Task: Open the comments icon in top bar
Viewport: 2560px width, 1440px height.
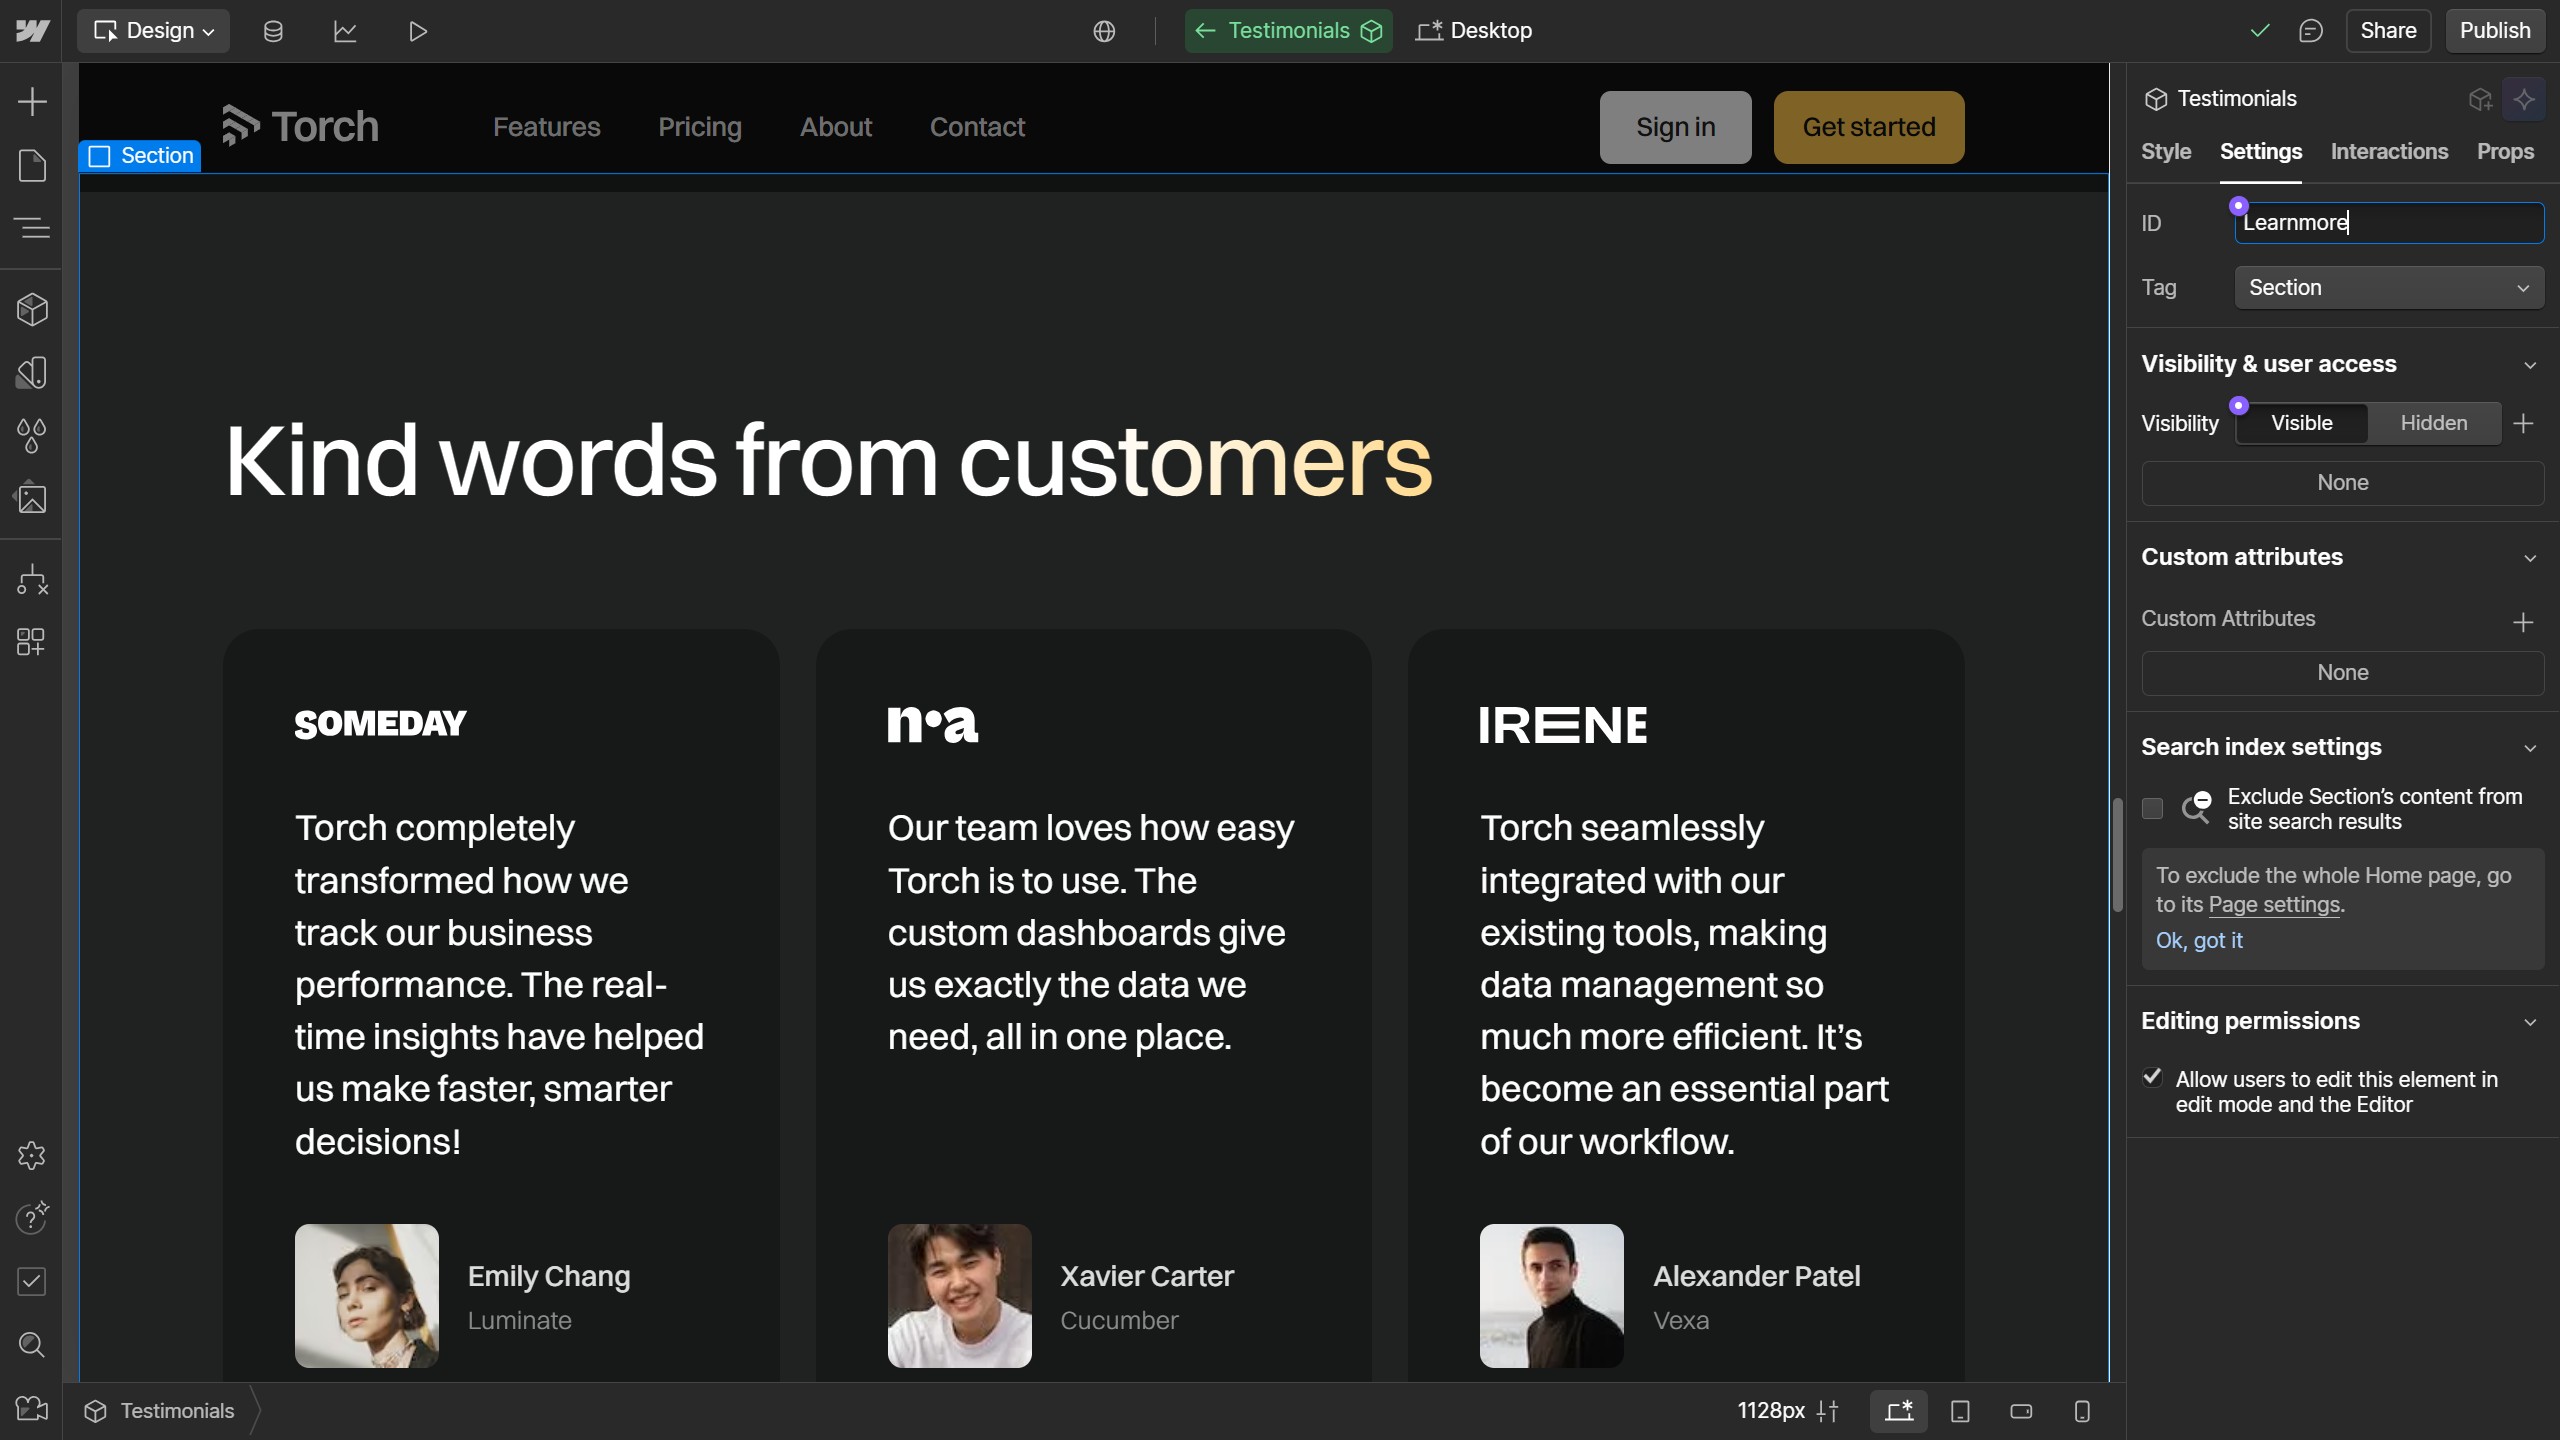Action: point(2310,31)
